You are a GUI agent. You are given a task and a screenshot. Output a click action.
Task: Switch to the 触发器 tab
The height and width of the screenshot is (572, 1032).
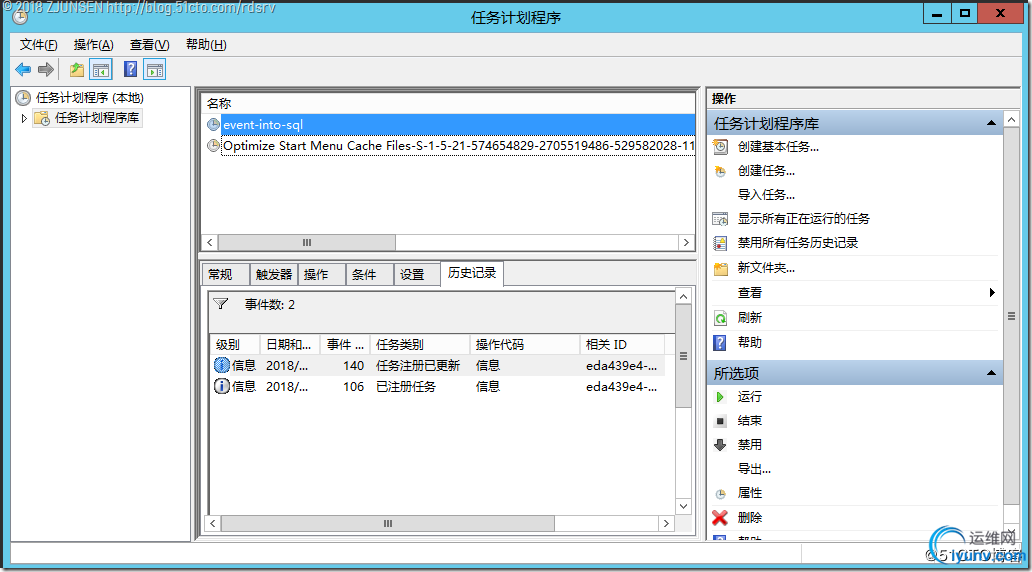(274, 274)
